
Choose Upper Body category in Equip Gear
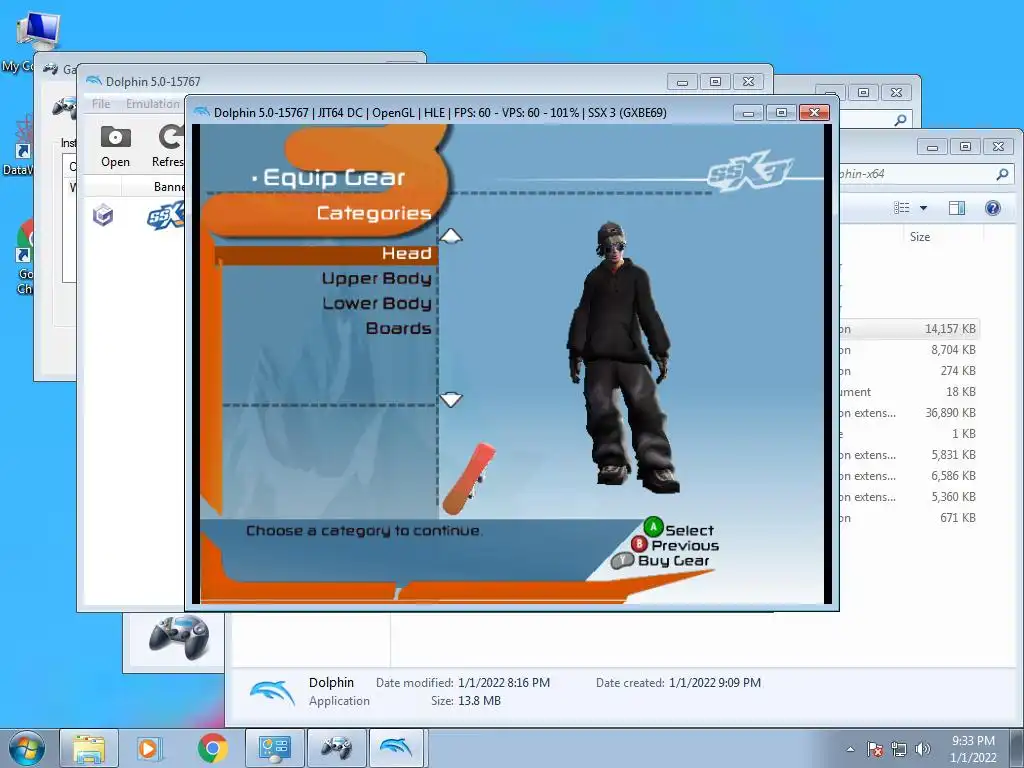tap(376, 279)
